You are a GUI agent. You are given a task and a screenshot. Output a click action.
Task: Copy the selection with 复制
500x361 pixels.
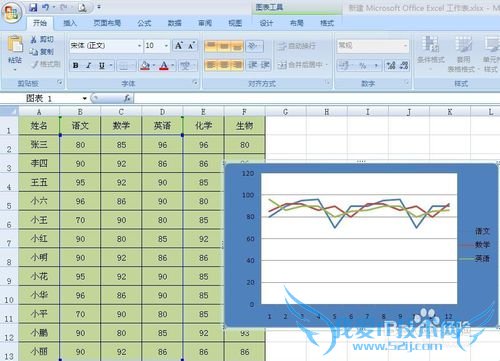click(x=42, y=52)
